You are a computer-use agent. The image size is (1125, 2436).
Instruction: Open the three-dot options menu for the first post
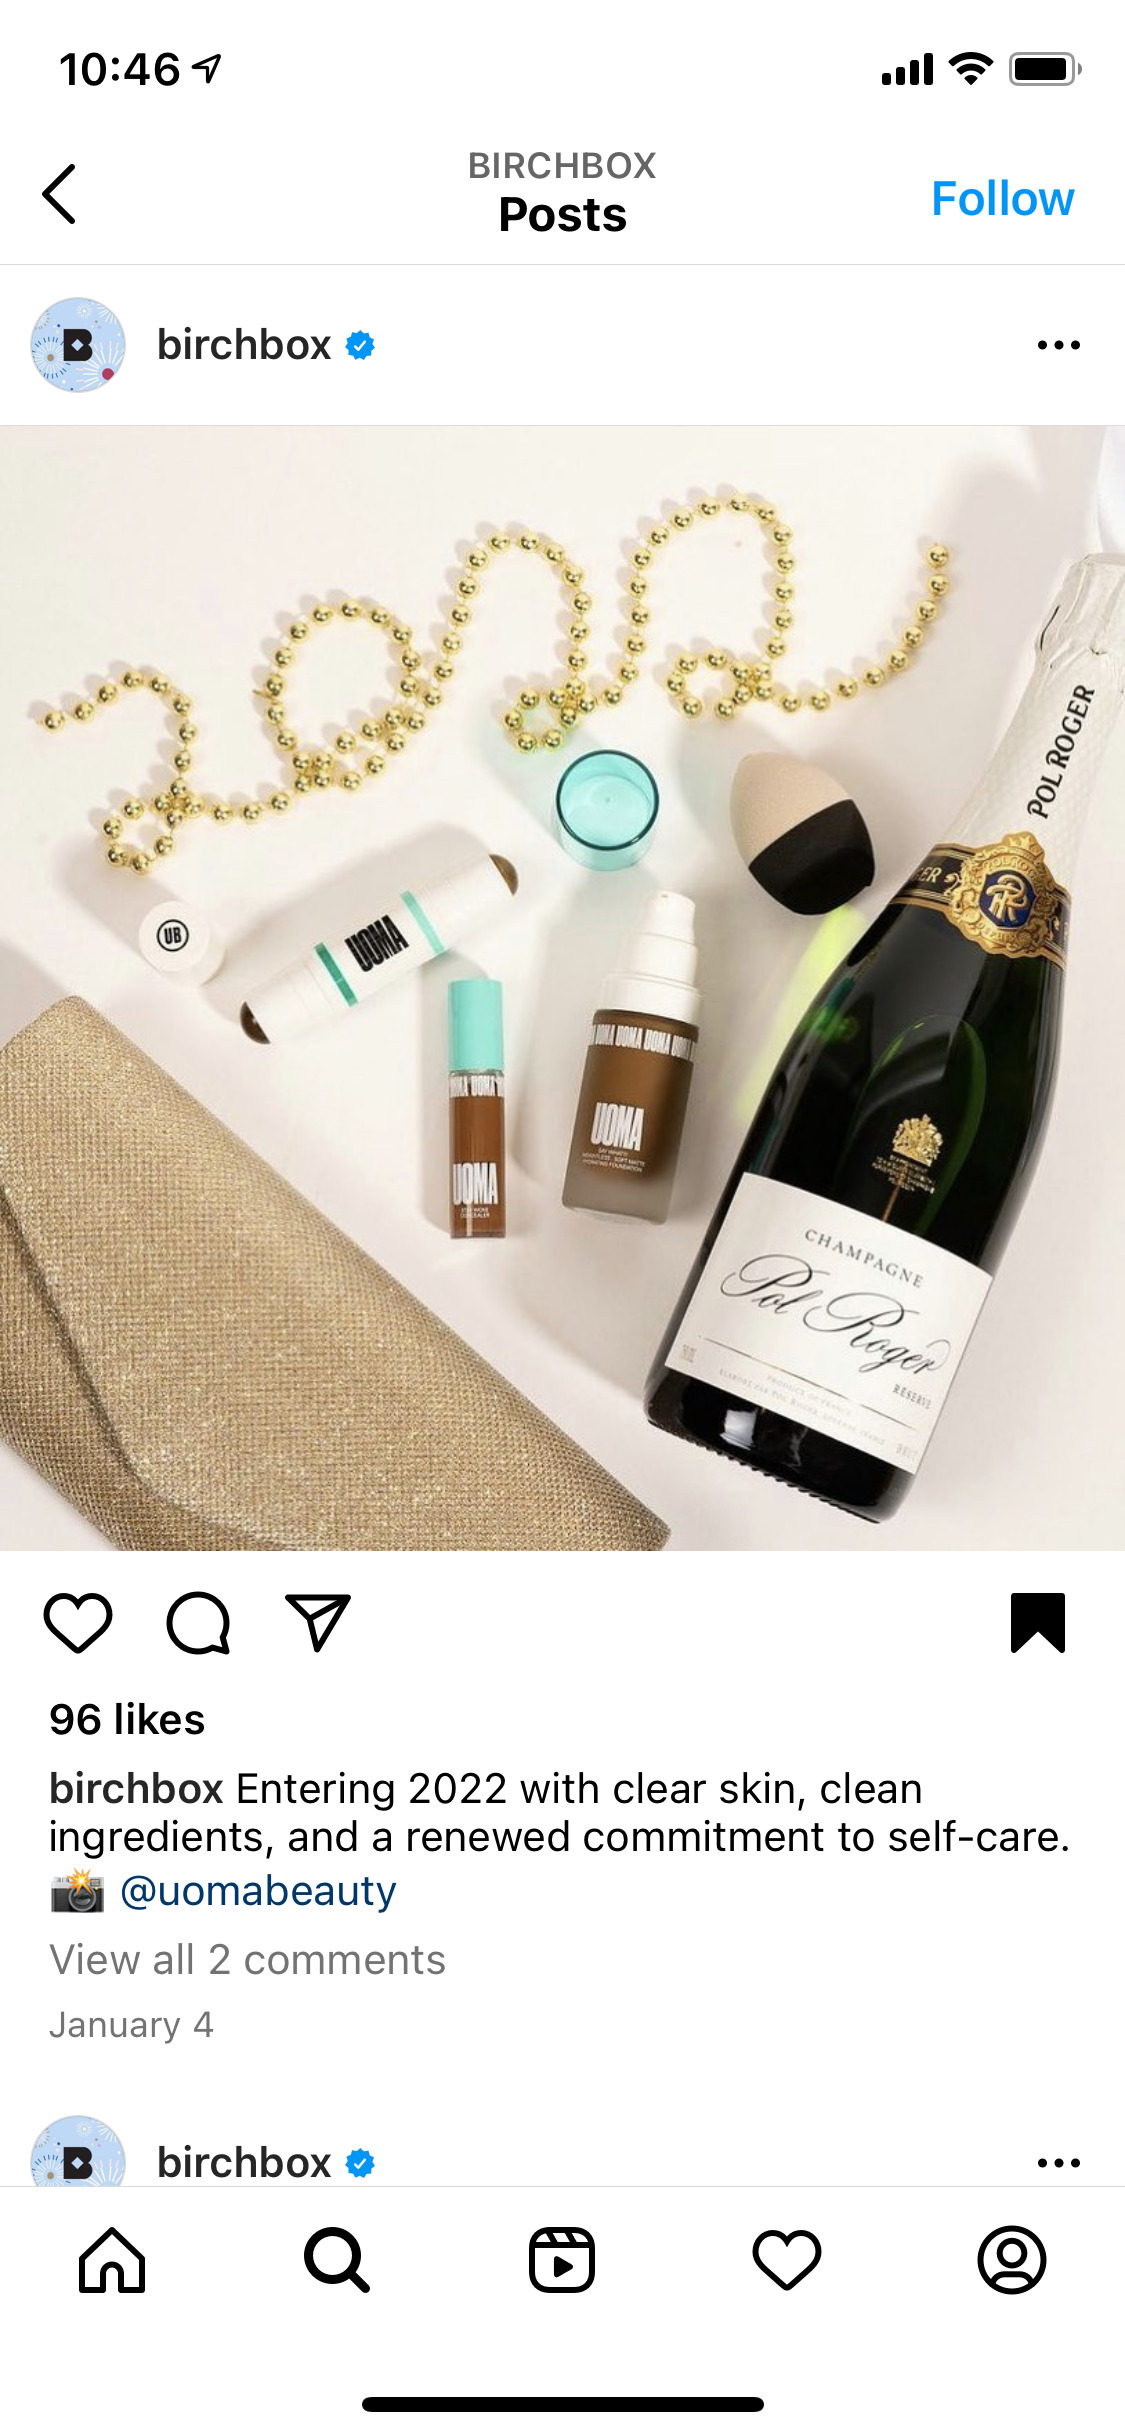pyautogui.click(x=1059, y=345)
